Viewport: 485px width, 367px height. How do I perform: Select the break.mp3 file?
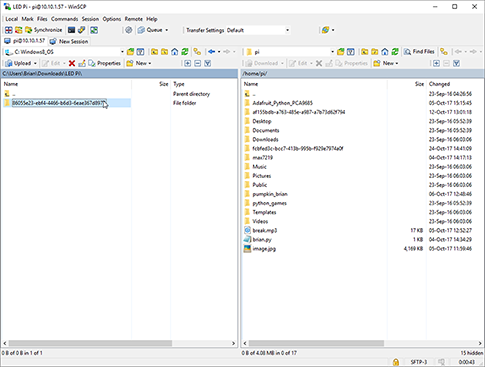point(265,230)
